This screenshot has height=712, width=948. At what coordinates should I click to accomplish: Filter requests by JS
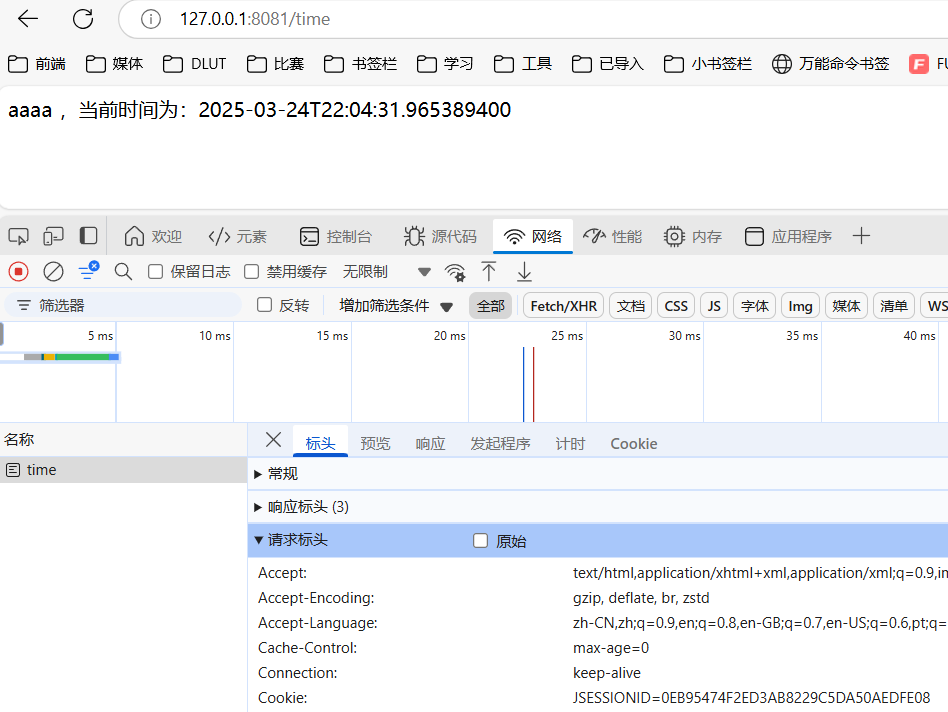point(714,306)
